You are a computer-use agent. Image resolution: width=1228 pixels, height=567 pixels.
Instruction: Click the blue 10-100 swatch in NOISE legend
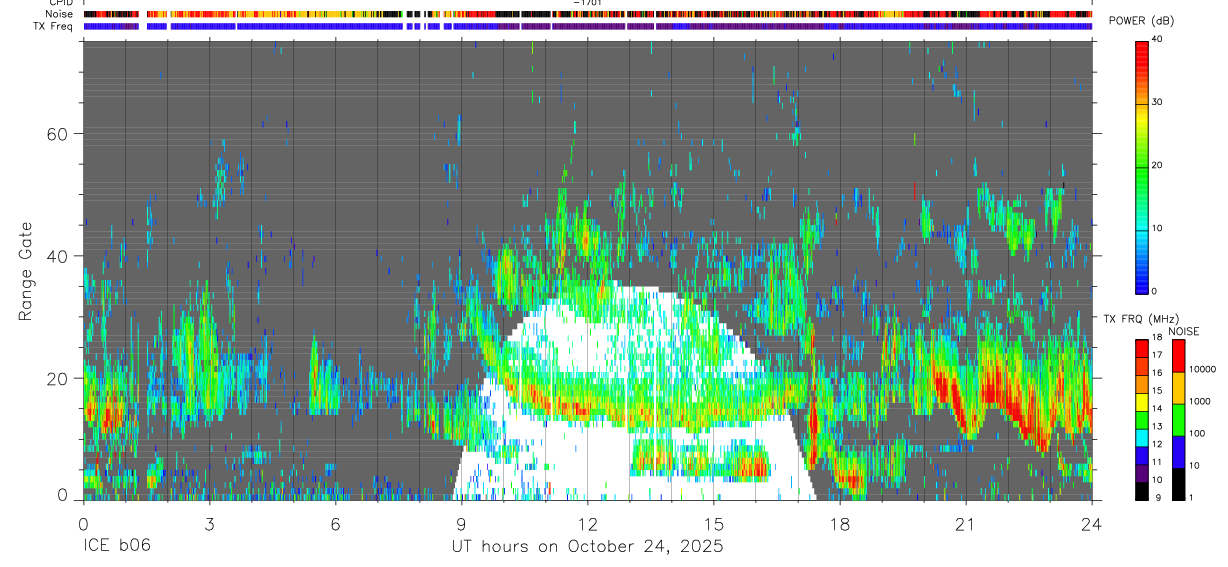(x=1179, y=452)
